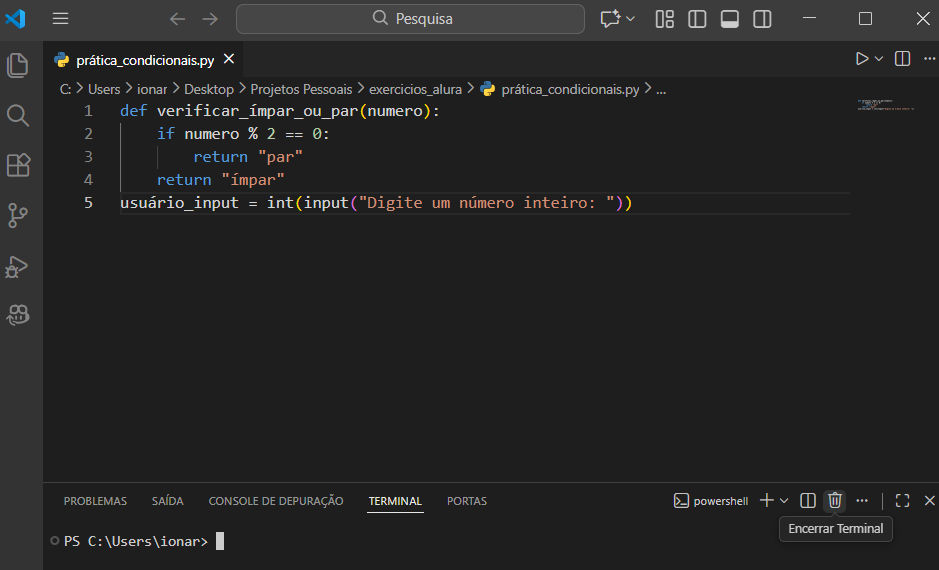Switch to CONSOLE DE DEPURAÇÃO tab
The height and width of the screenshot is (570, 939).
[x=275, y=501]
